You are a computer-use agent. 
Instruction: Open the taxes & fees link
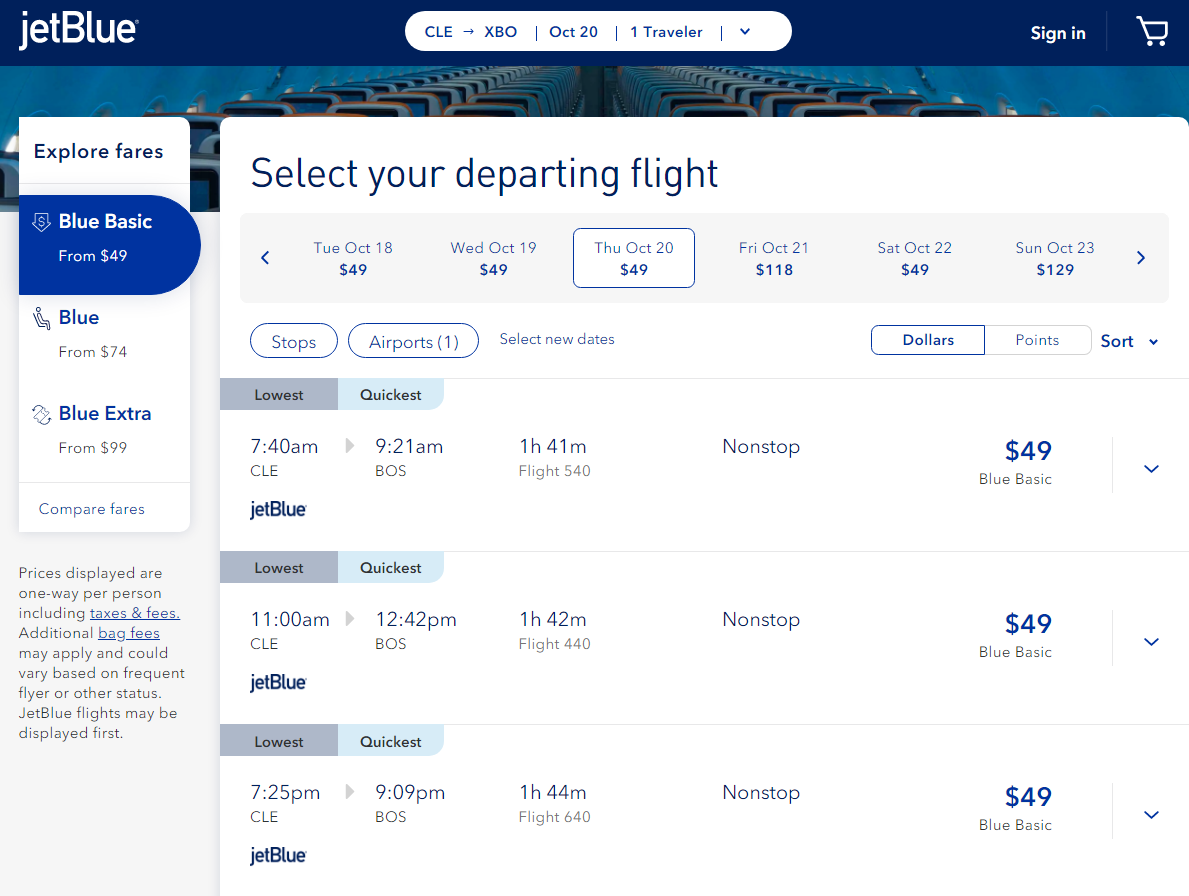pyautogui.click(x=135, y=612)
